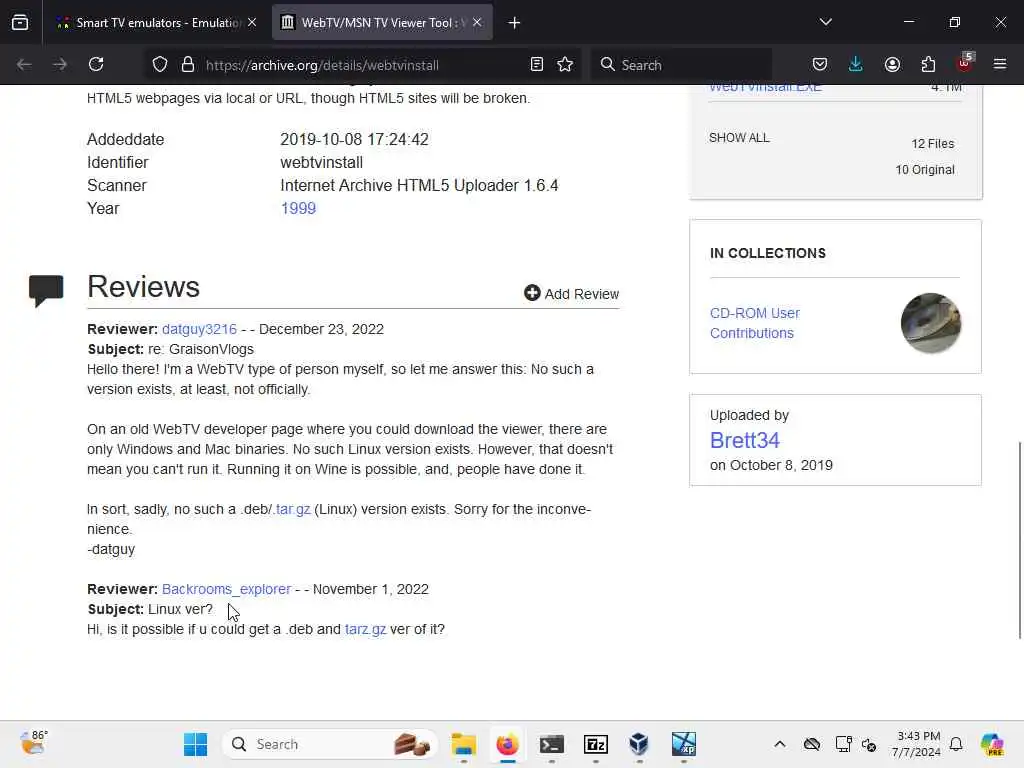Follow the .tar.gz link in datguy review
The image size is (1024, 768).
(291, 509)
